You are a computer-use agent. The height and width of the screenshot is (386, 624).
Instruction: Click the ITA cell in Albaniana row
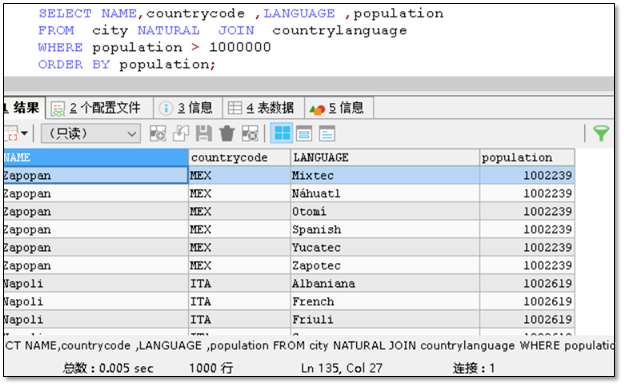pos(239,283)
